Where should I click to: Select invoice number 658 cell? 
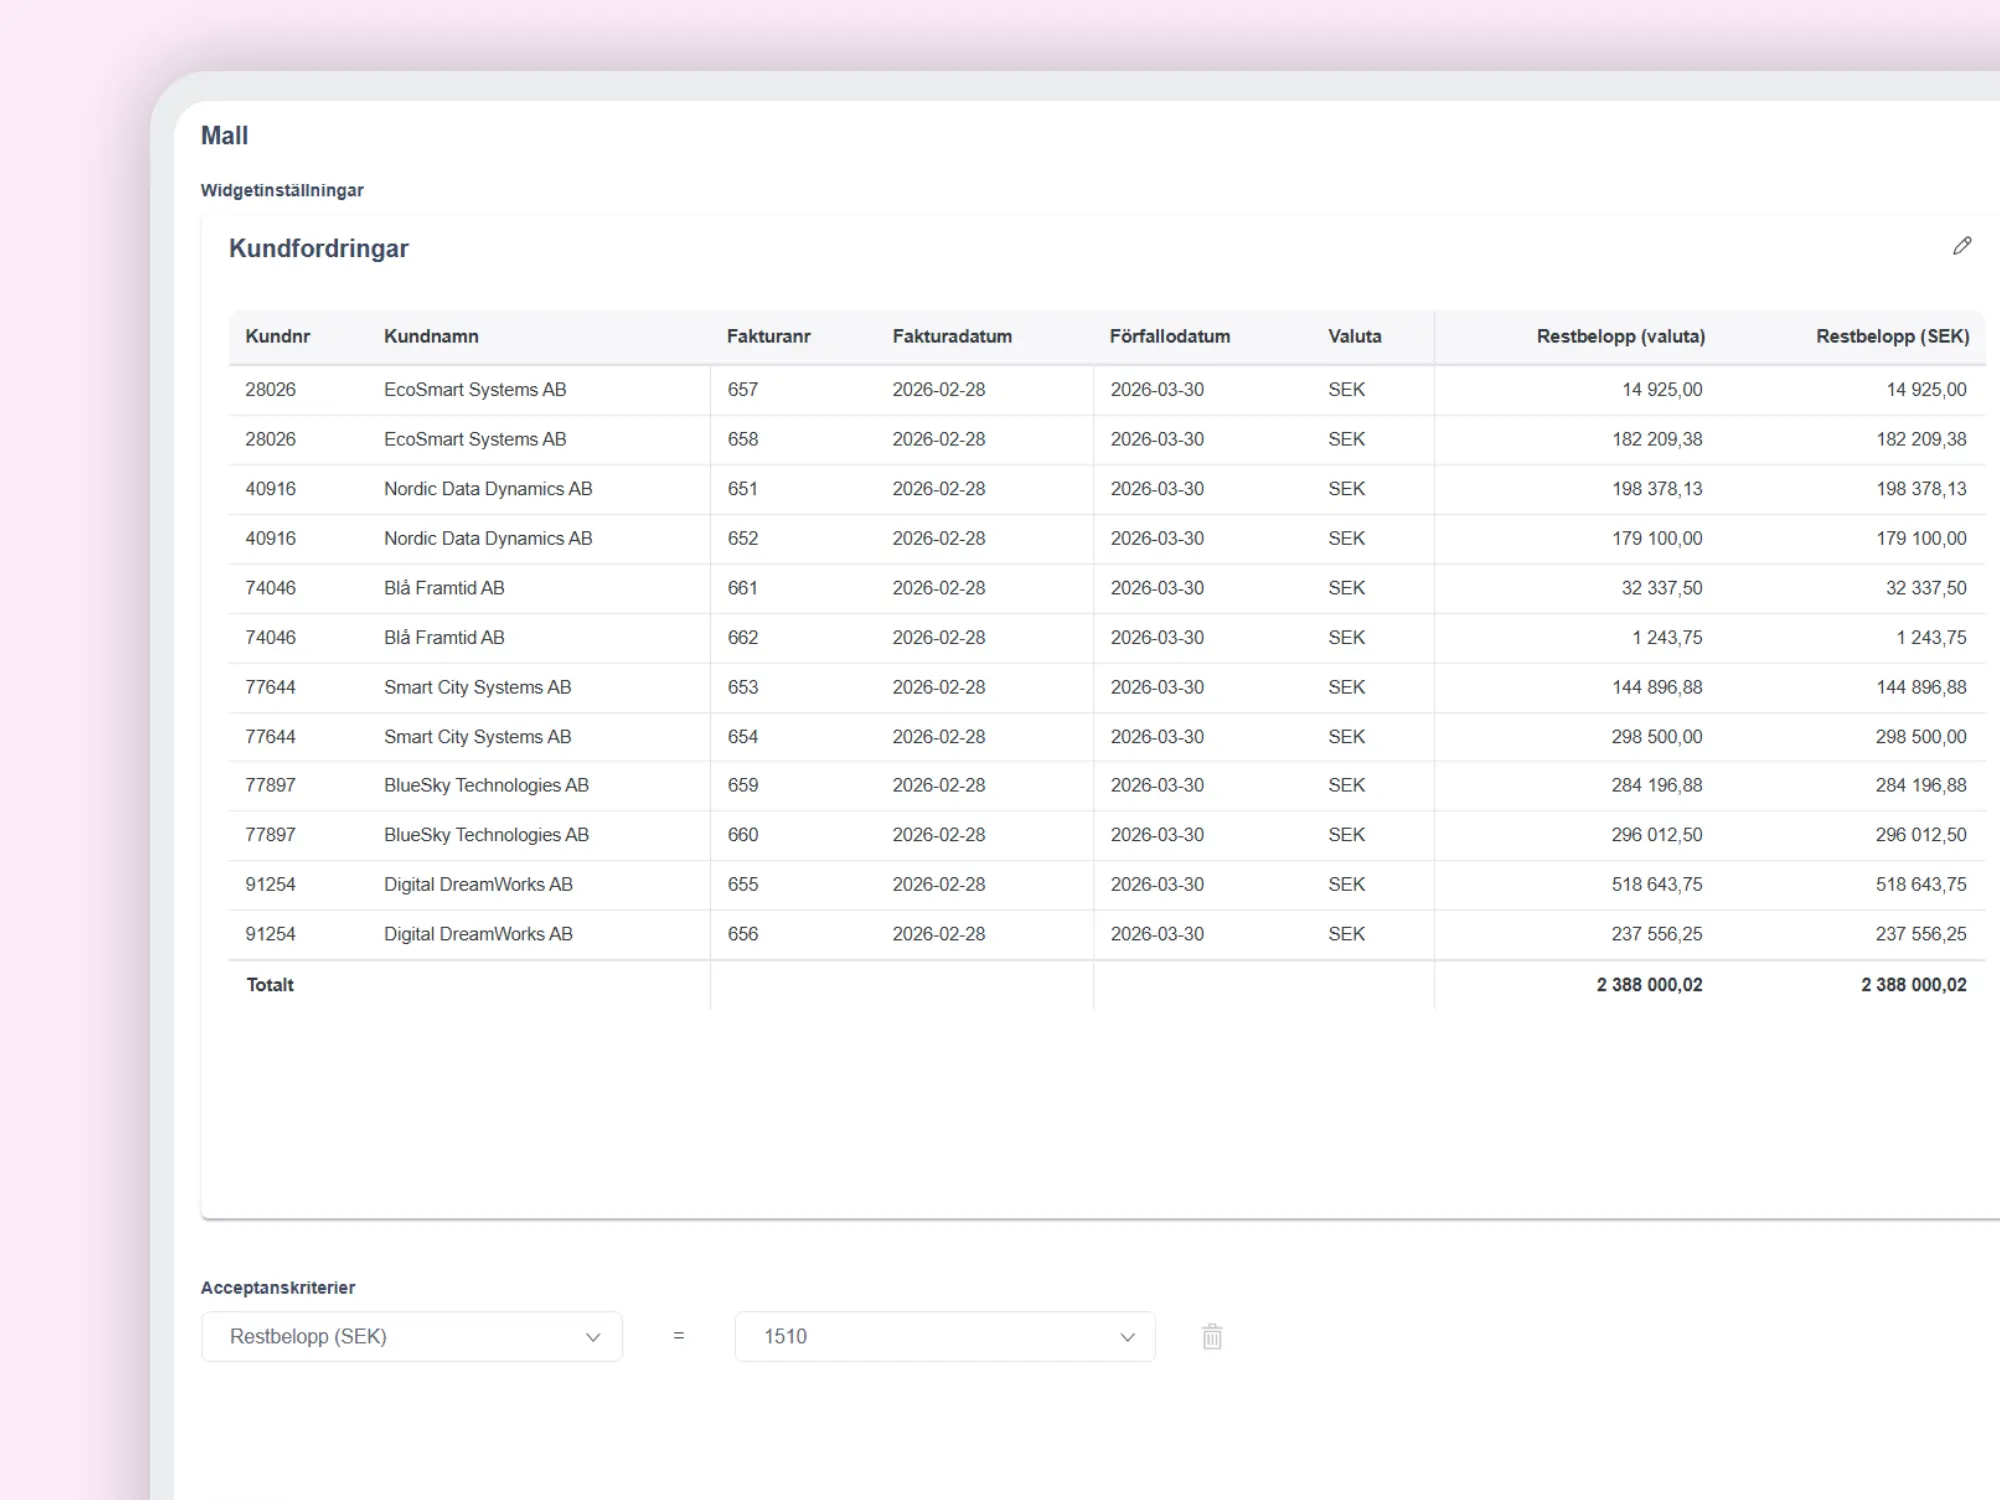(x=743, y=439)
